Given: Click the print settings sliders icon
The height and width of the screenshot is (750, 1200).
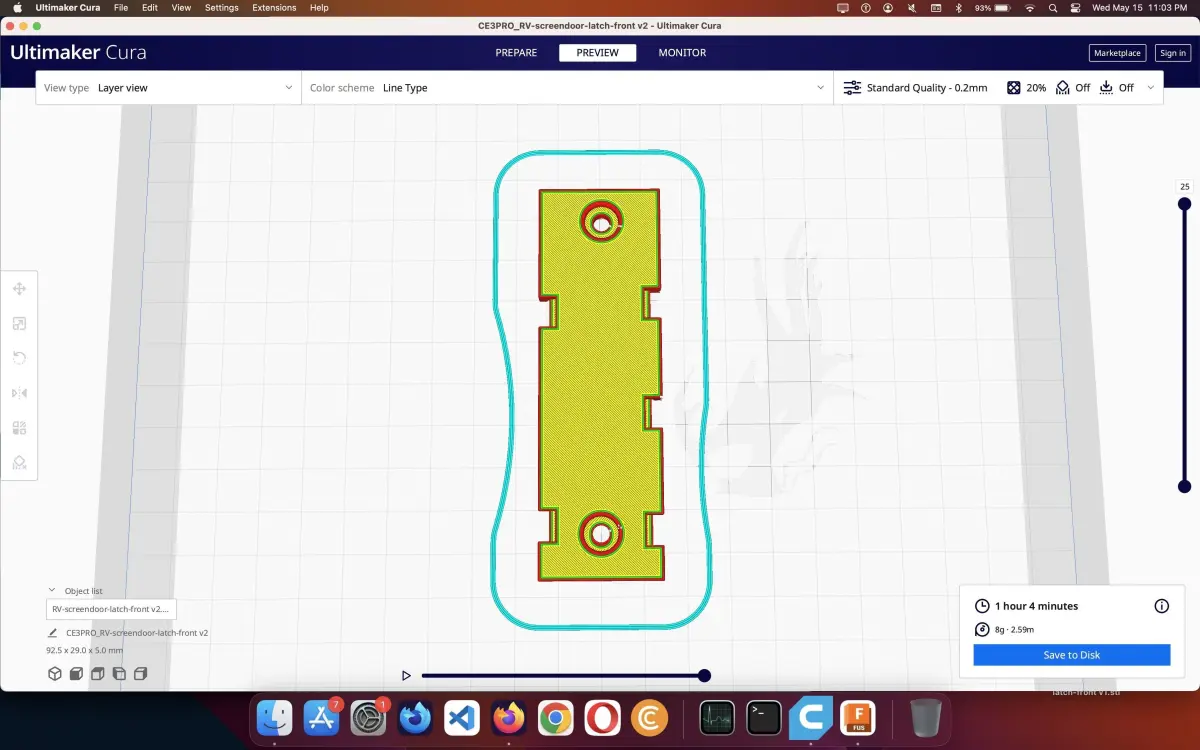Looking at the screenshot, I should click(x=852, y=88).
